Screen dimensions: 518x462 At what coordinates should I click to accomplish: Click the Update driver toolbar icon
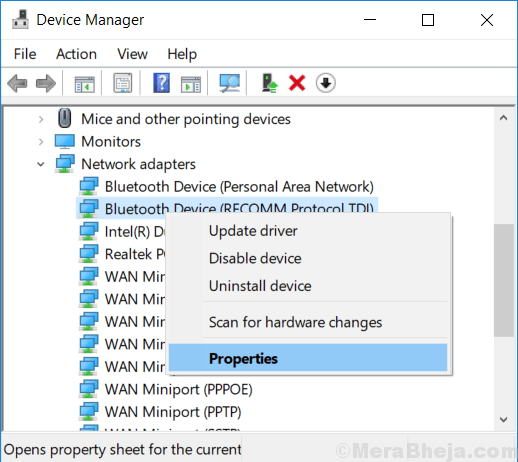[x=269, y=83]
